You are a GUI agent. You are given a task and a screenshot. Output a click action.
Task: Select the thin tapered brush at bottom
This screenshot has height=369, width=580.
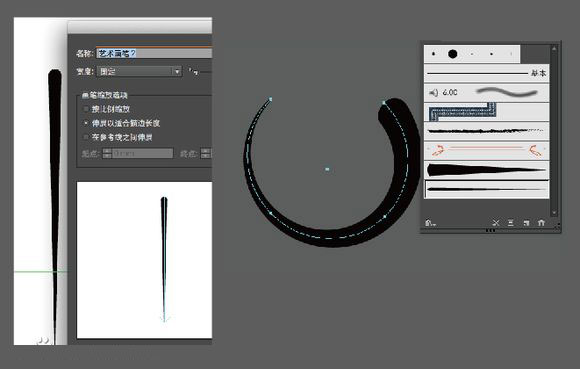click(486, 189)
